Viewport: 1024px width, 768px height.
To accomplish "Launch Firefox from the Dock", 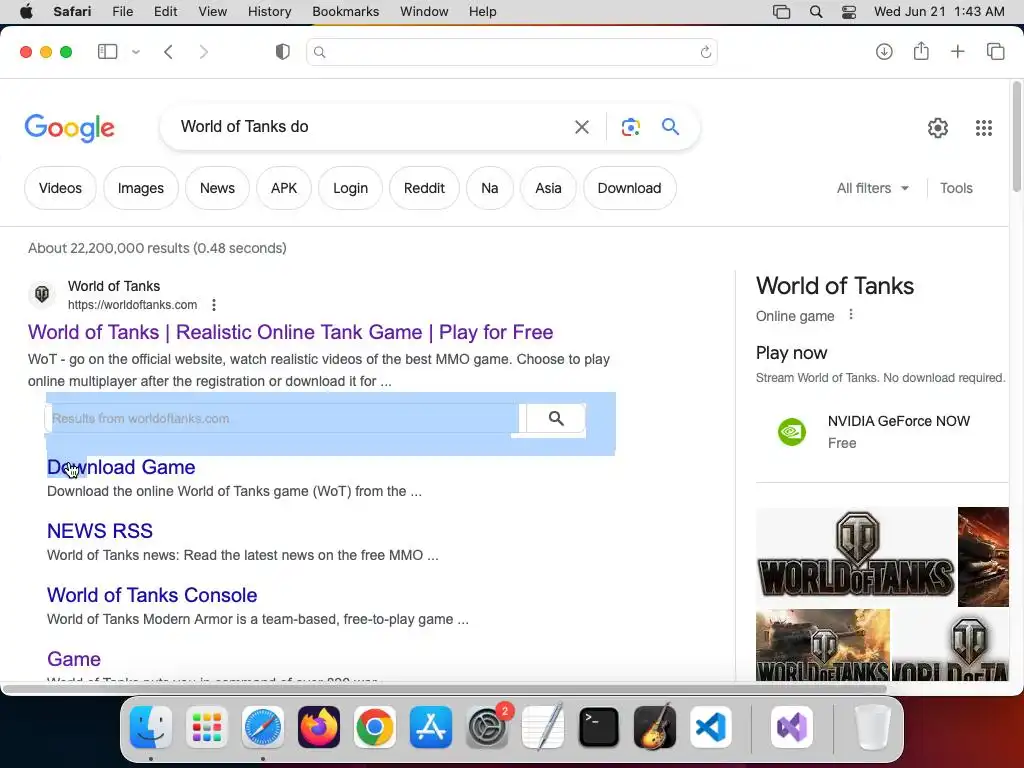I will point(319,727).
